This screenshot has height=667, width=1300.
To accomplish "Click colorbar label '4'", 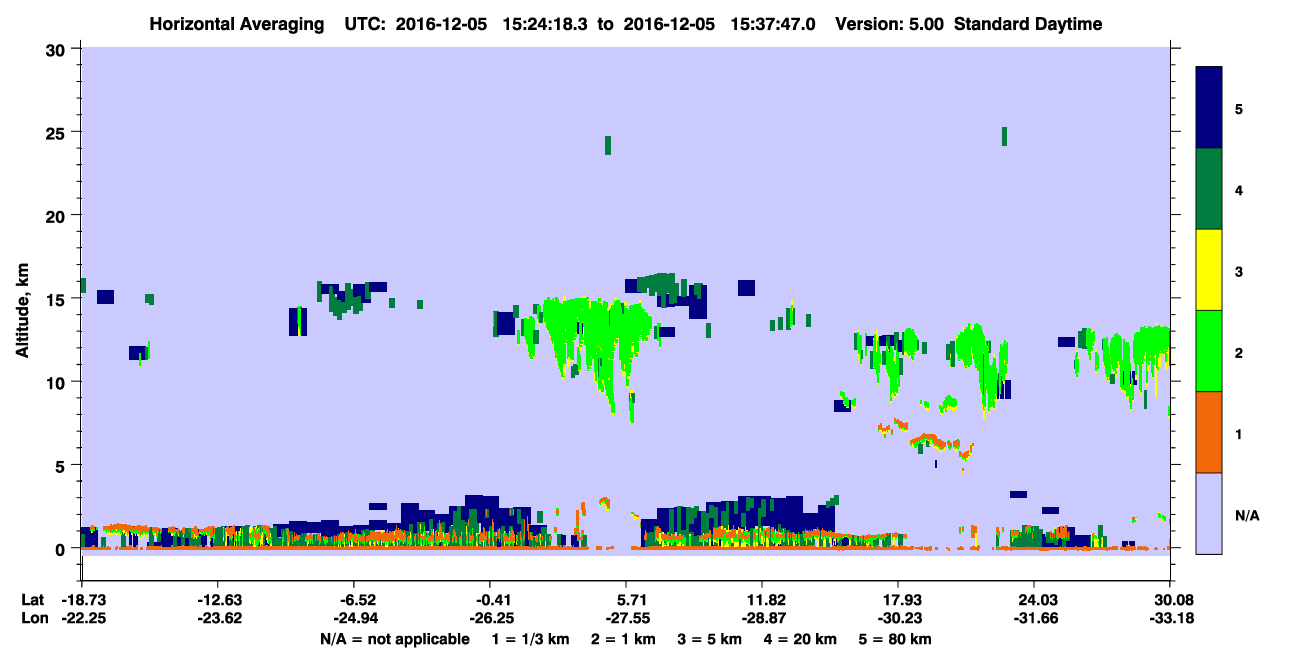I will click(x=1239, y=189).
